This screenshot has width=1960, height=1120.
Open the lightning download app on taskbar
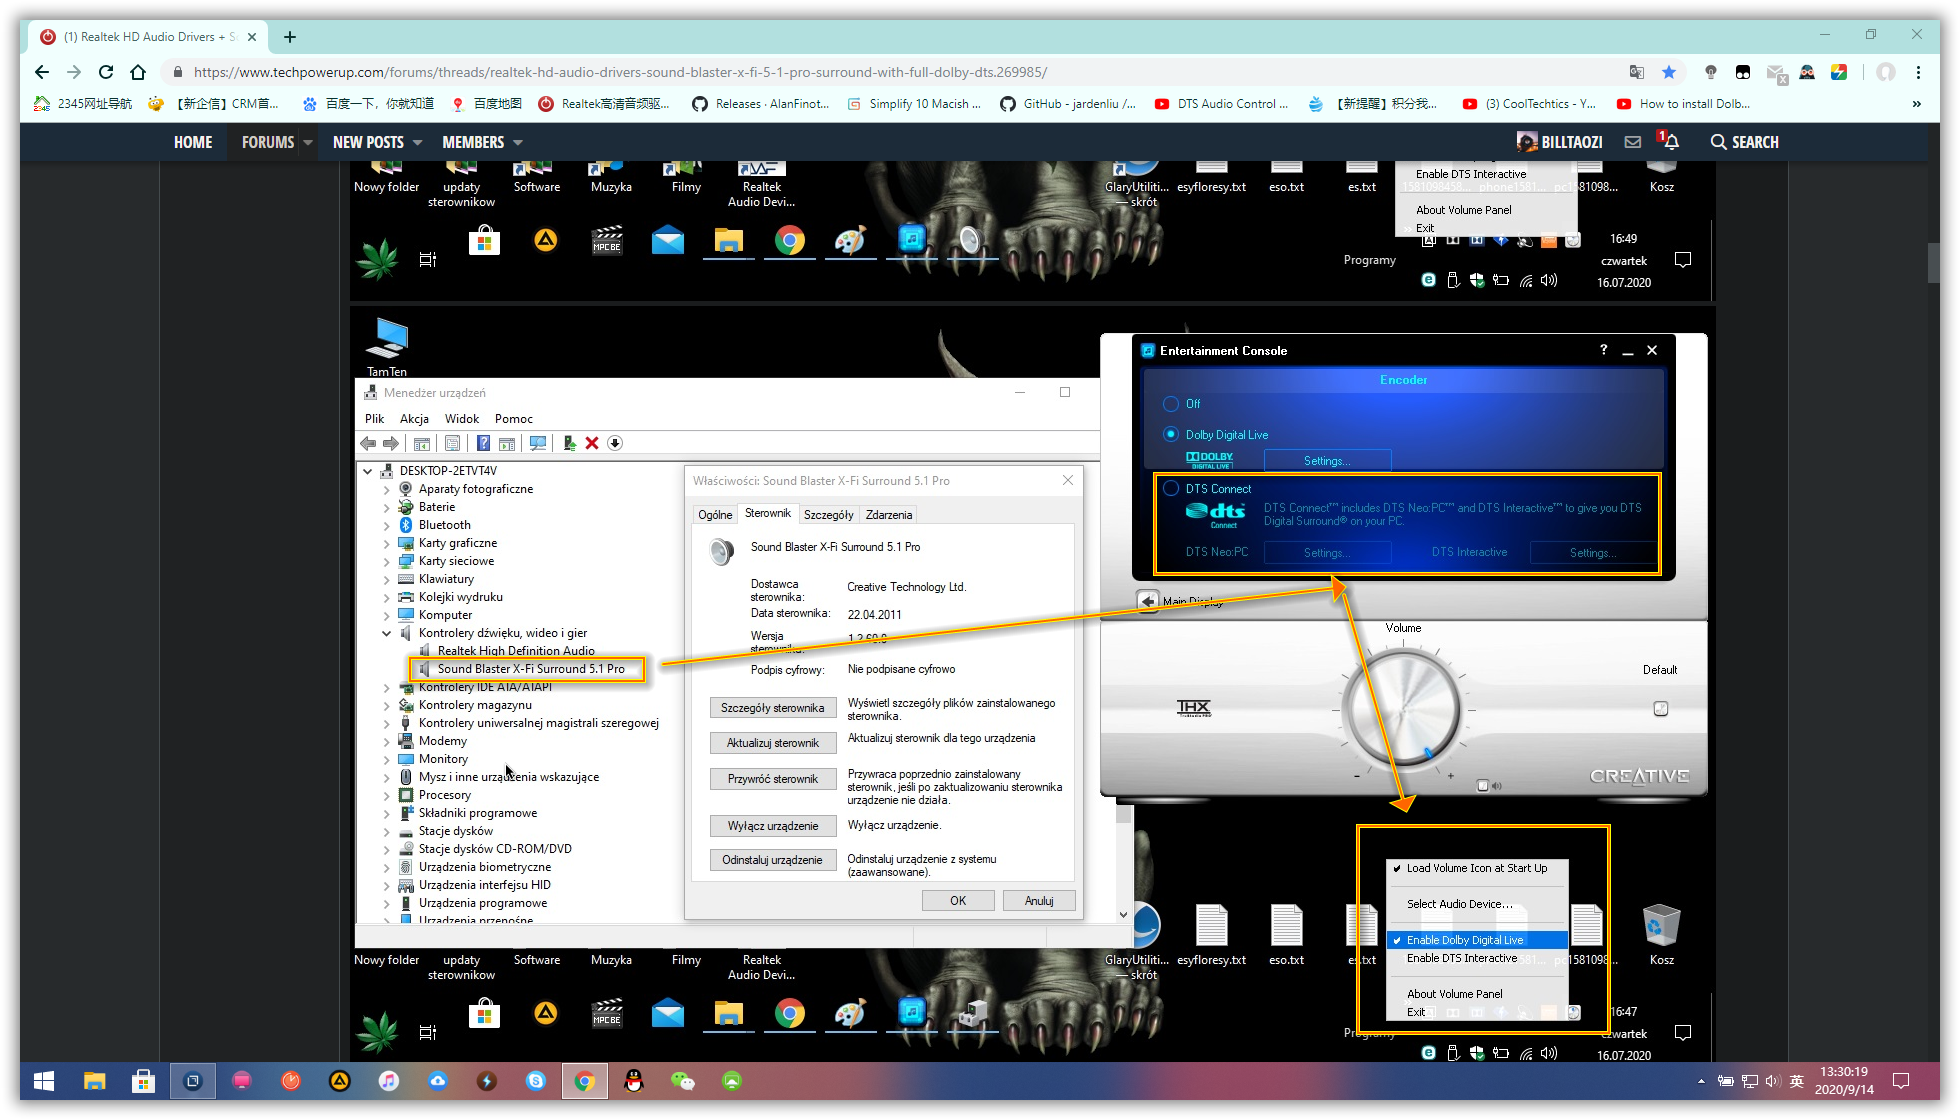[486, 1081]
